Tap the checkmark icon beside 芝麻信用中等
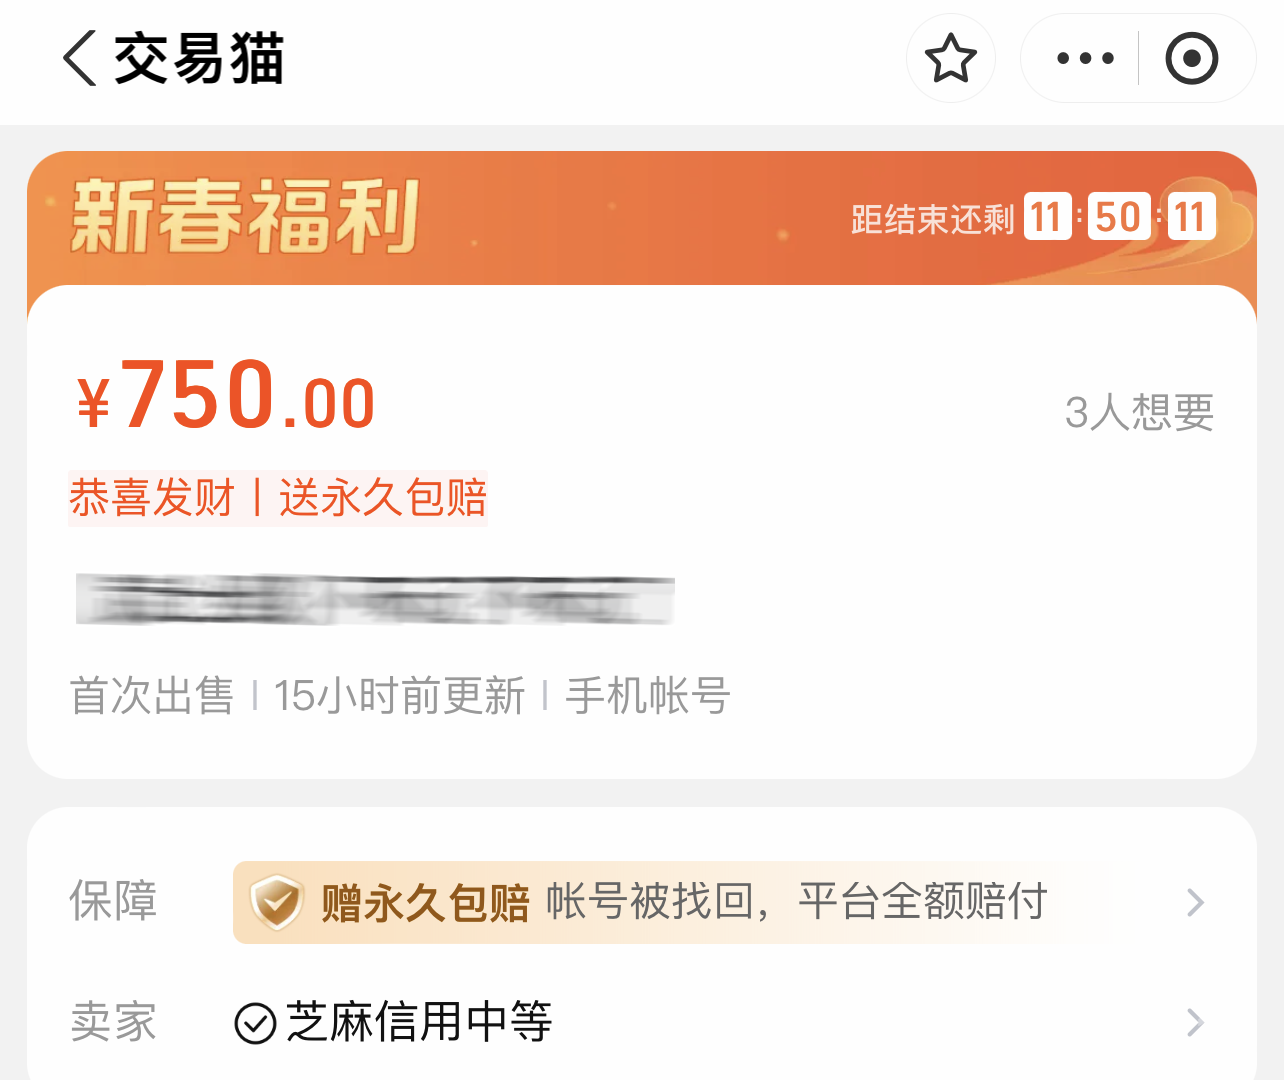Viewport: 1284px width, 1080px height. pos(255,1023)
